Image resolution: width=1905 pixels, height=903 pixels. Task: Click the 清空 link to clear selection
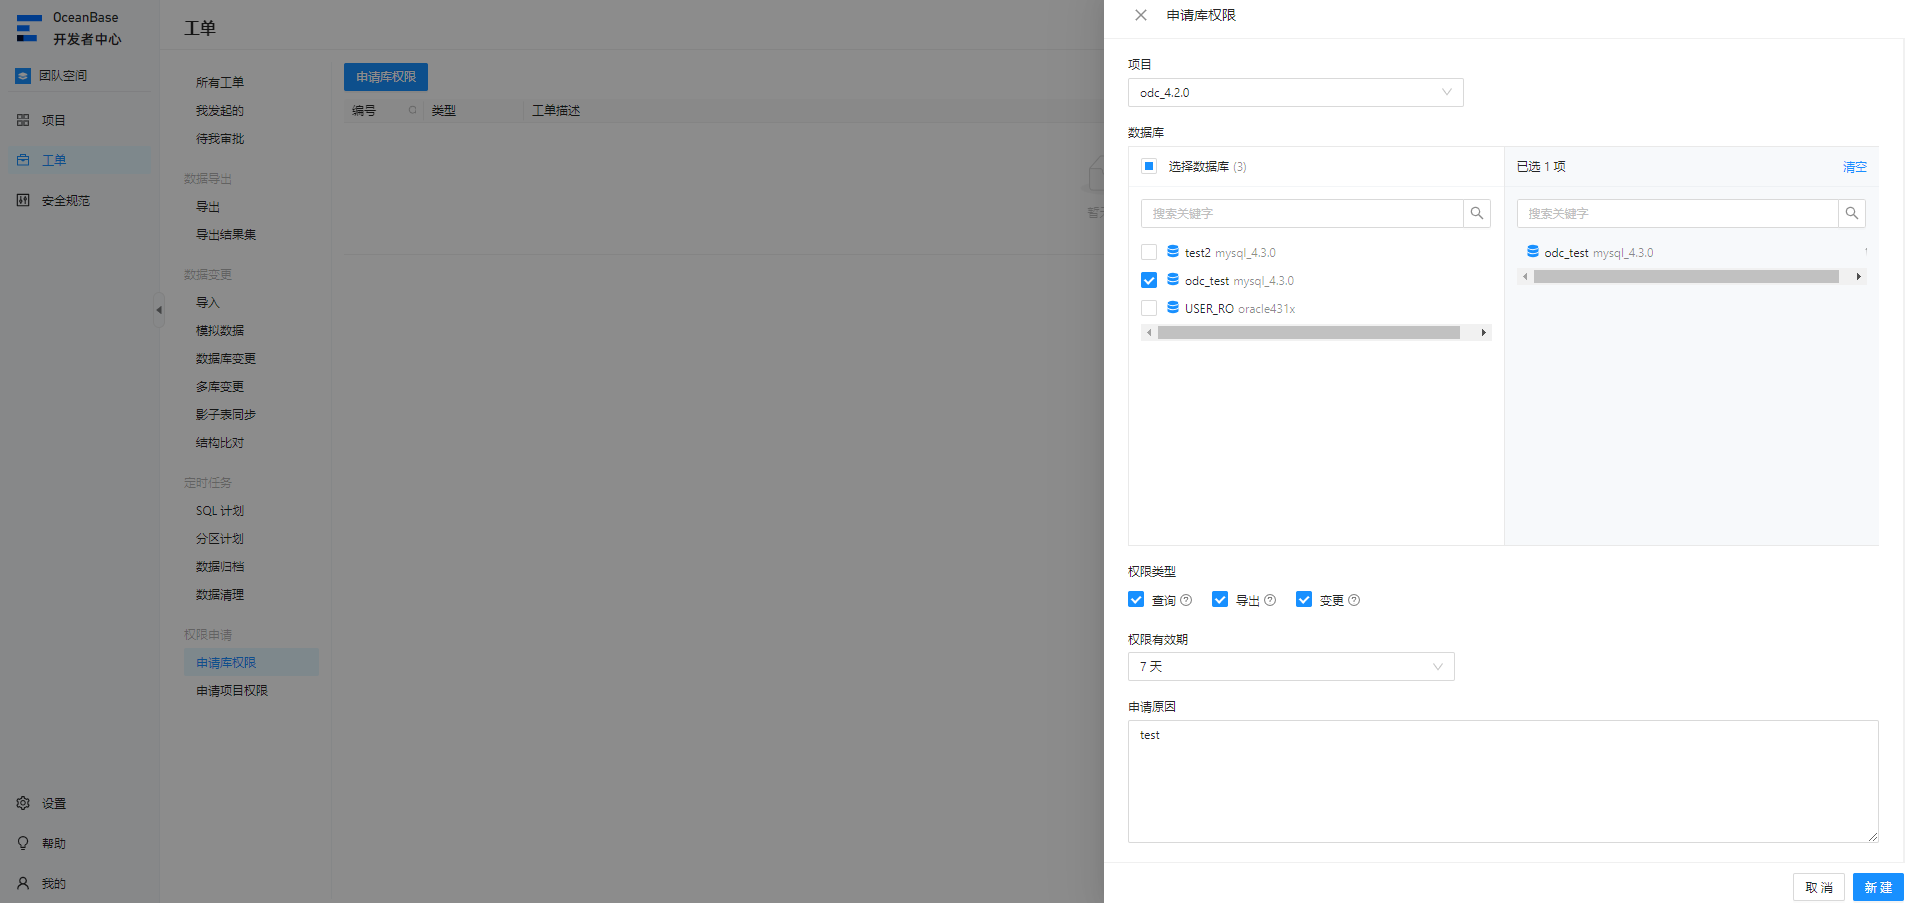(x=1855, y=167)
